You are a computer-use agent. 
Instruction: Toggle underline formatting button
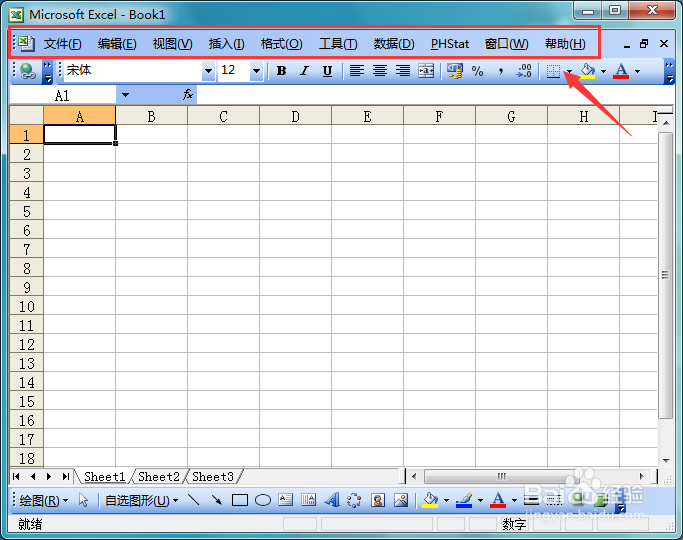click(x=327, y=71)
